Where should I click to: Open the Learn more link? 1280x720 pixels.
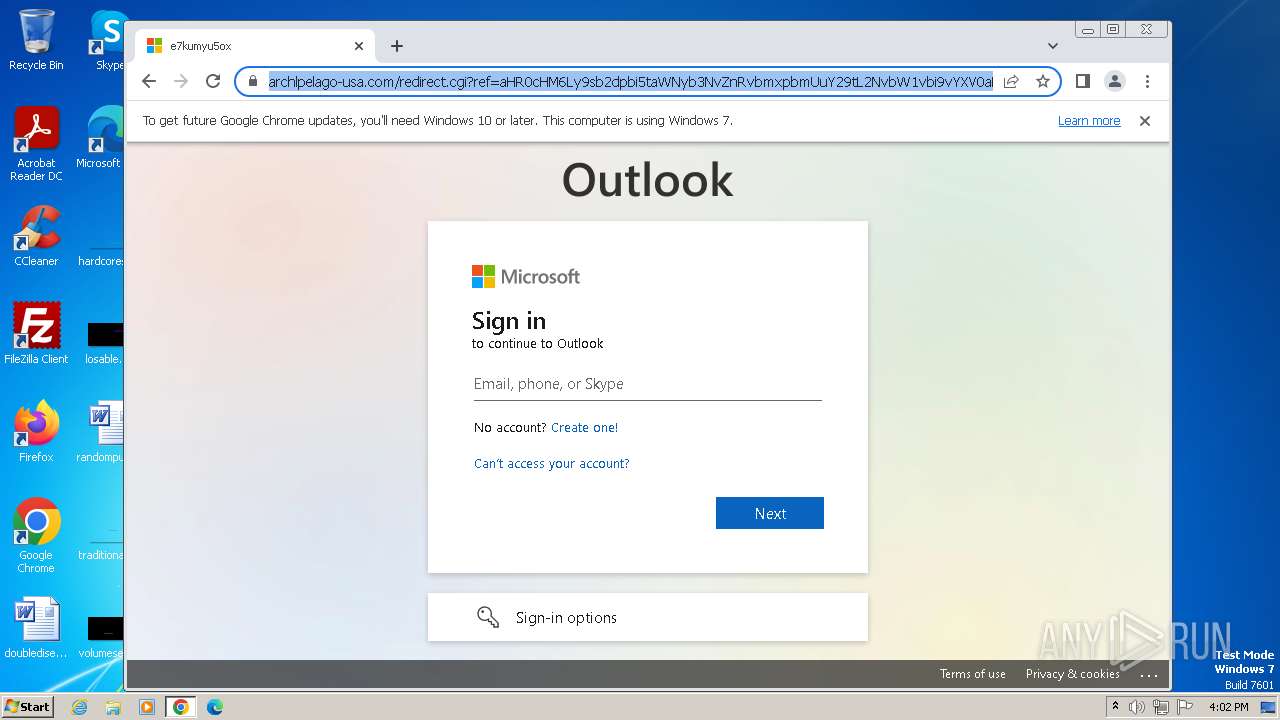point(1089,121)
